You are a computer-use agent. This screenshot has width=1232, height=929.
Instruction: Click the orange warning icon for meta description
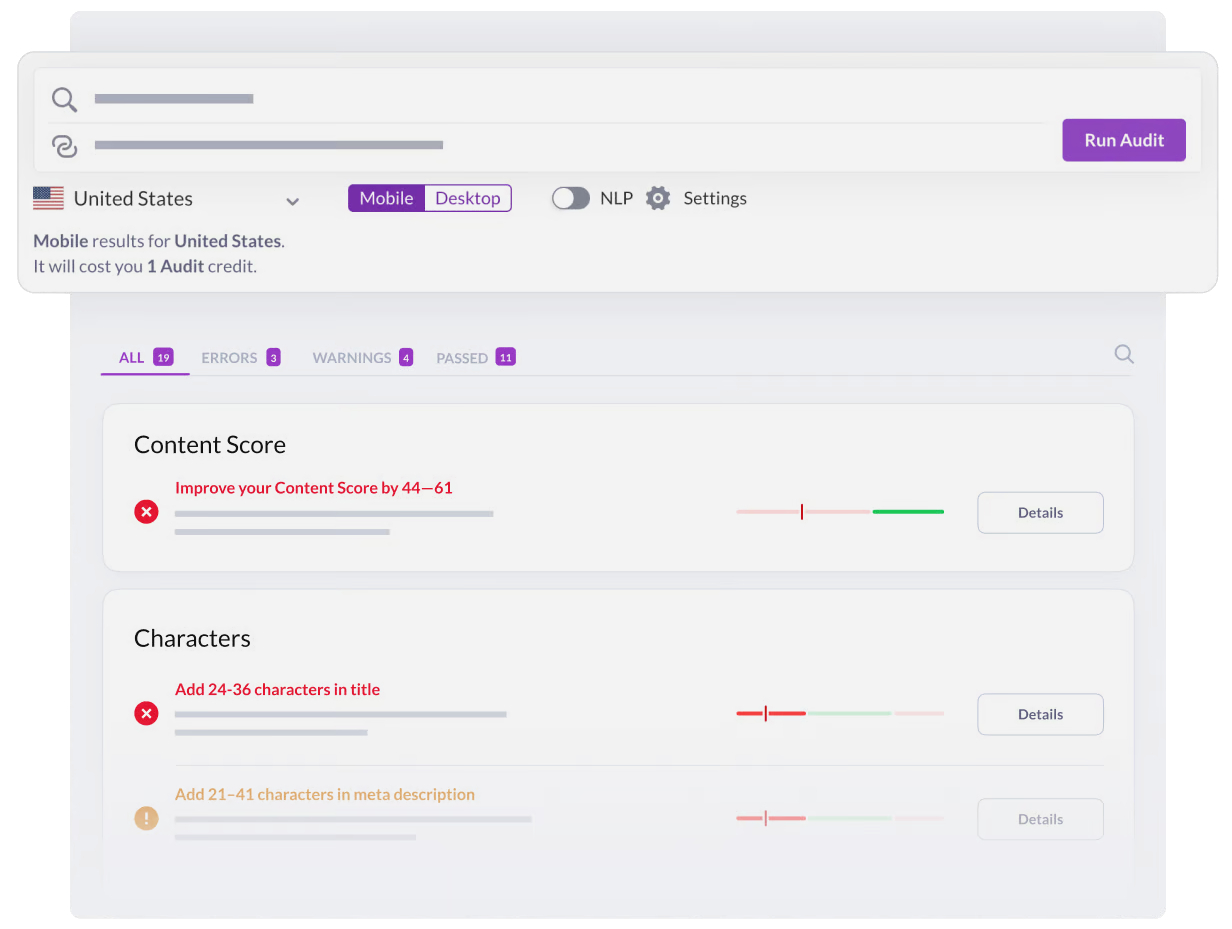click(x=146, y=818)
